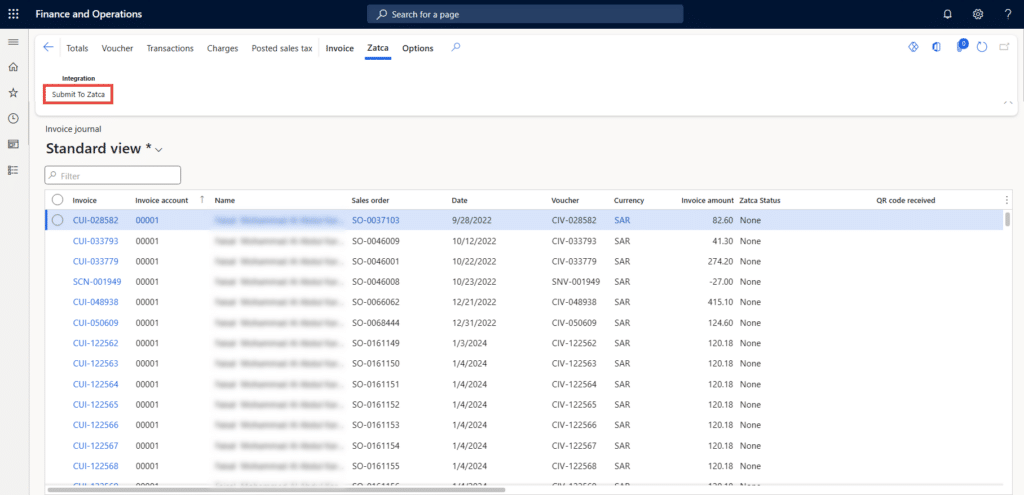The image size is (1024, 495).
Task: Click search for a page box
Action: click(525, 14)
